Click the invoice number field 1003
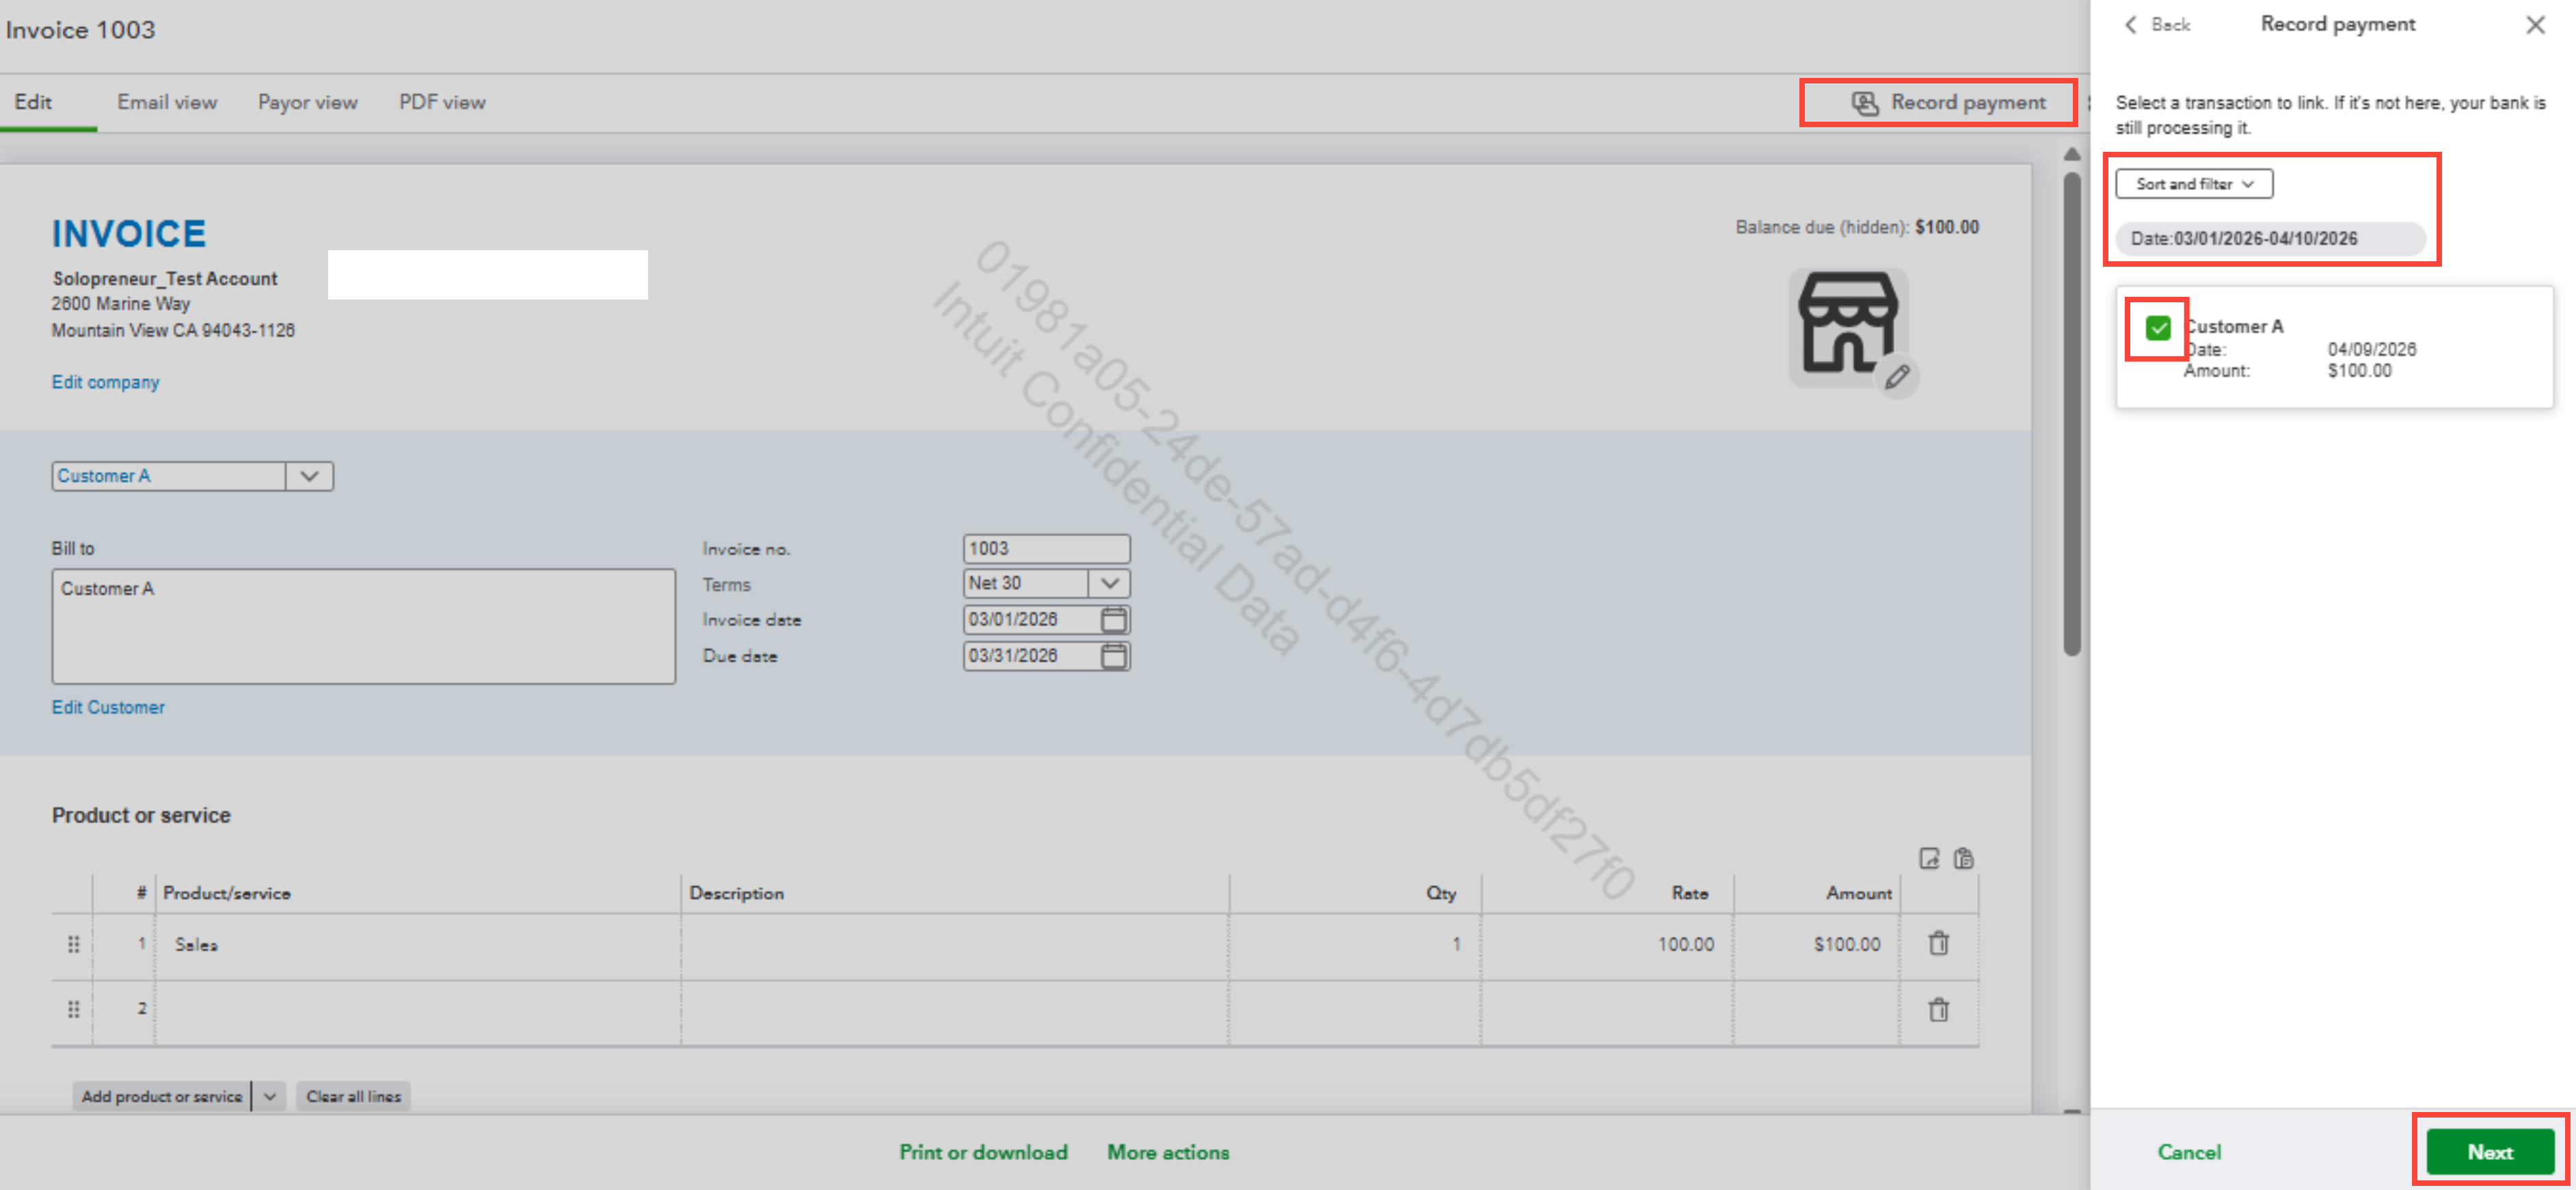Image resolution: width=2576 pixels, height=1190 pixels. coord(1046,548)
